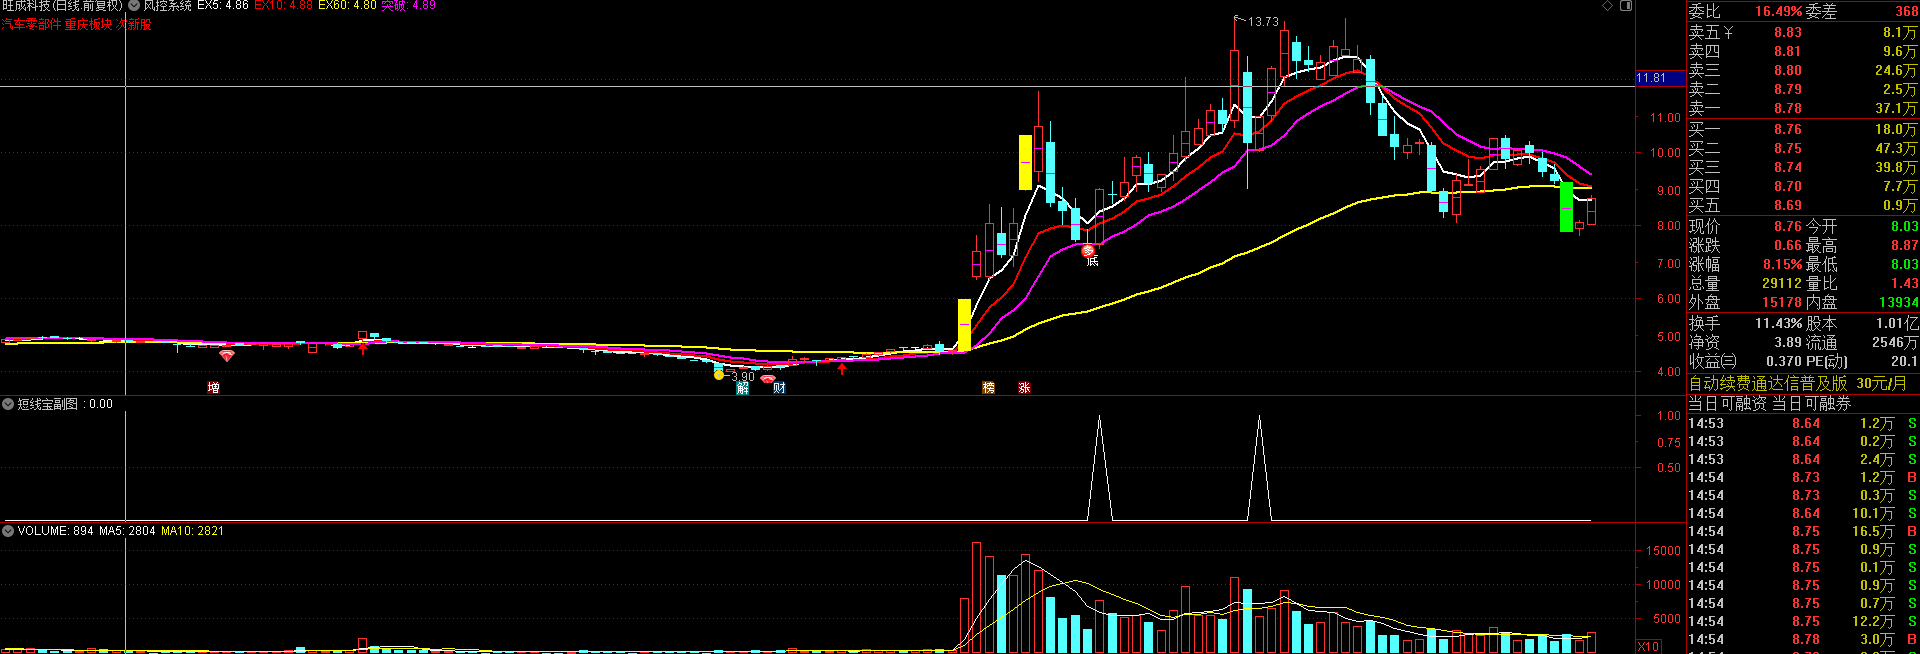The image size is (1920, 654).
Task: Click the 涨 event marker under the chart
Action: click(1024, 388)
